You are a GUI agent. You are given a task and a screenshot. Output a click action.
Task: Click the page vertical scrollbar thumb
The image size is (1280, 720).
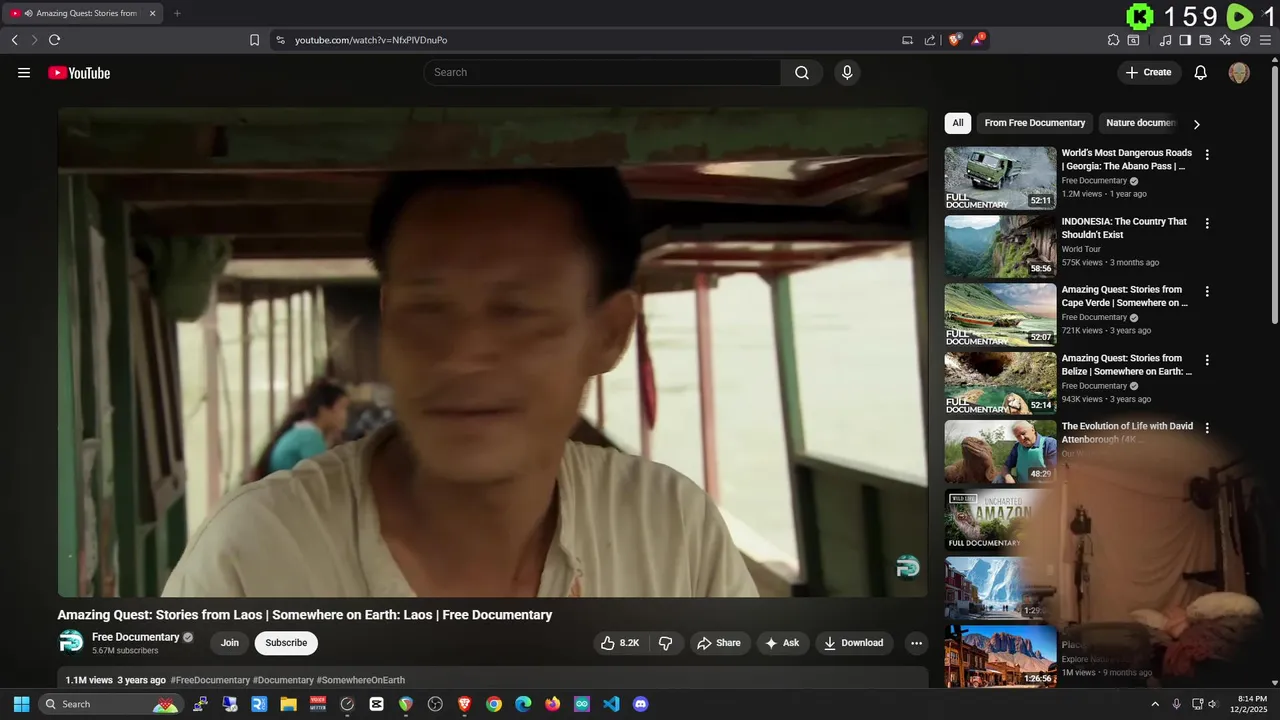1275,195
